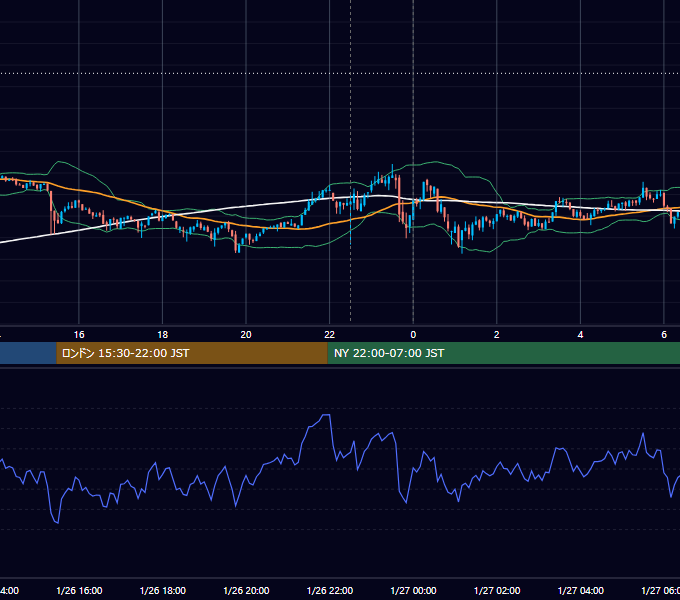This screenshot has height=600, width=680.
Task: Click the 1/27 02:00 label on the lower axis
Action: coord(497,590)
